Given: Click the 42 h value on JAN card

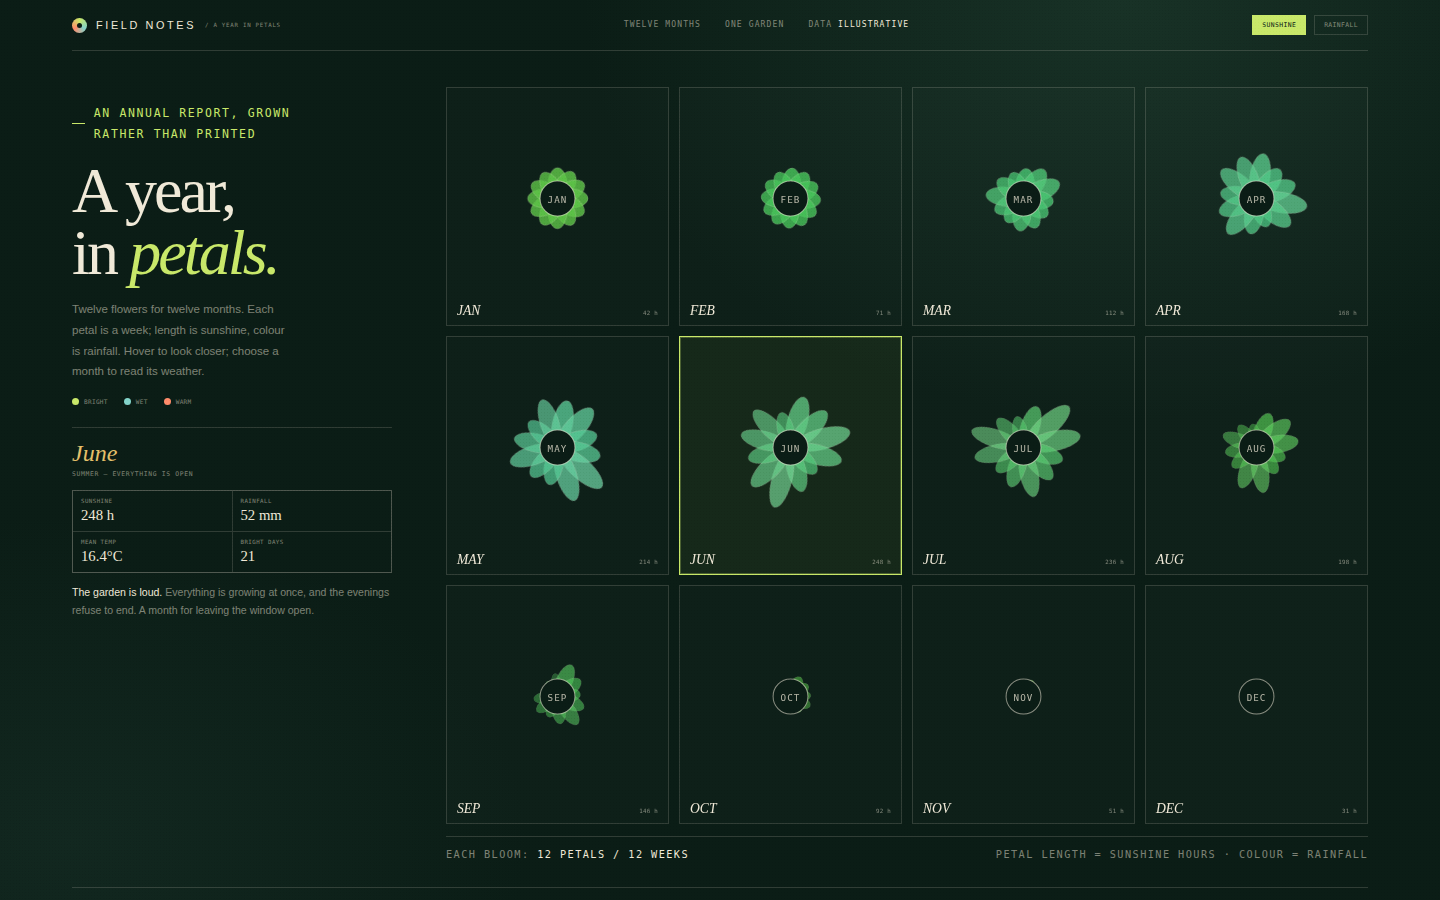Looking at the screenshot, I should [x=650, y=313].
